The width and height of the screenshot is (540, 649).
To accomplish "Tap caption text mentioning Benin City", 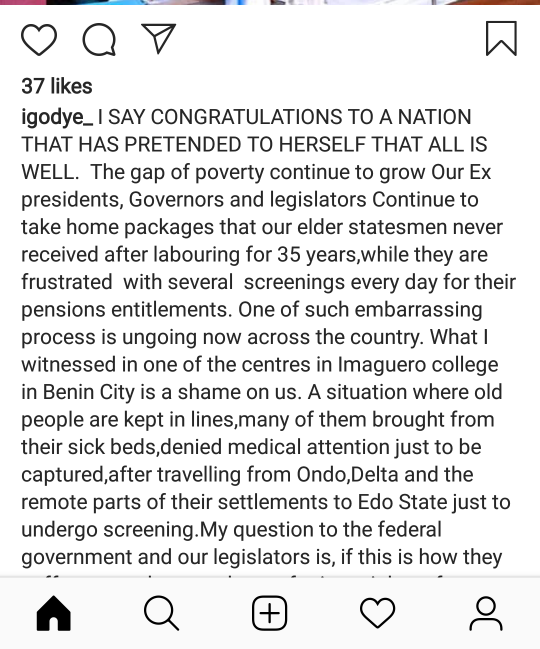I will [x=262, y=392].
